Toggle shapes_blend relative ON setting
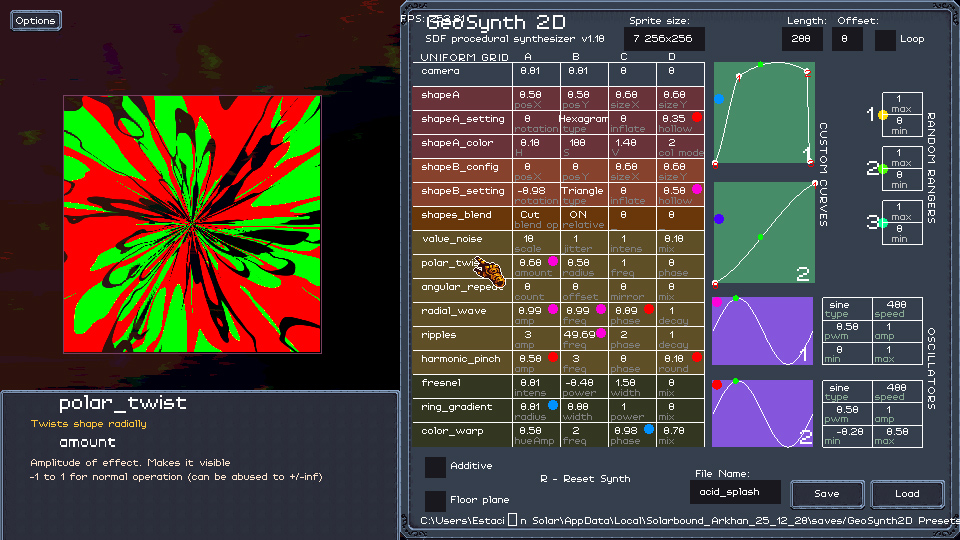Viewport: 960px width, 540px height. 584,219
